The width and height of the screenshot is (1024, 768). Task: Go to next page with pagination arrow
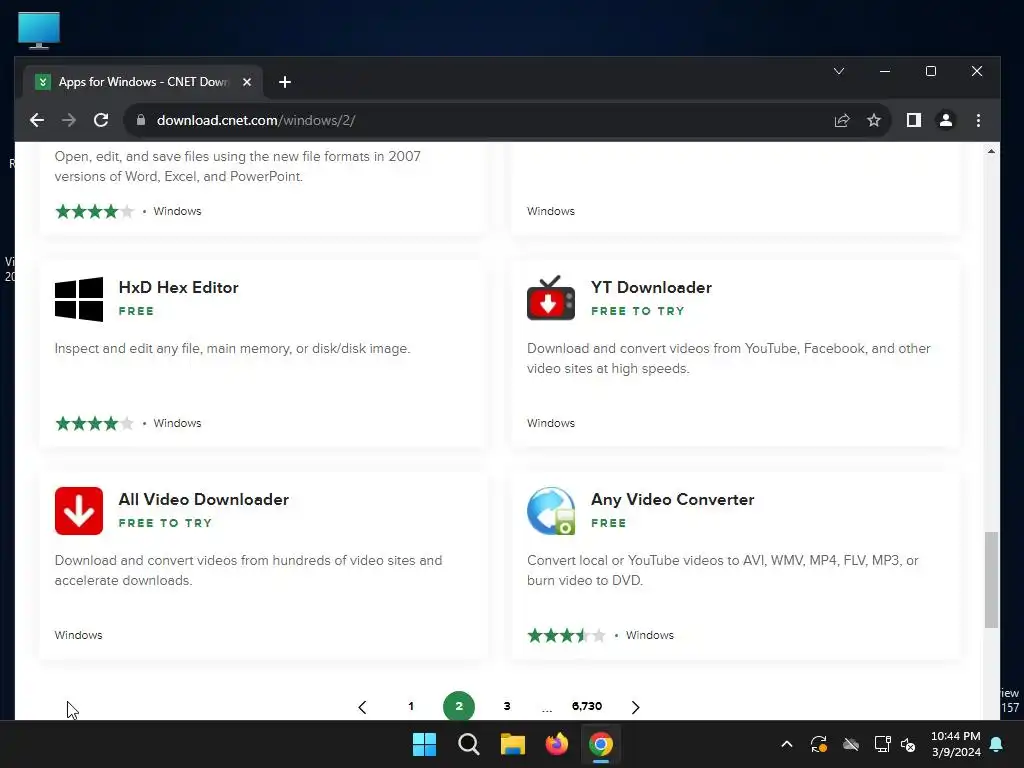(x=635, y=707)
